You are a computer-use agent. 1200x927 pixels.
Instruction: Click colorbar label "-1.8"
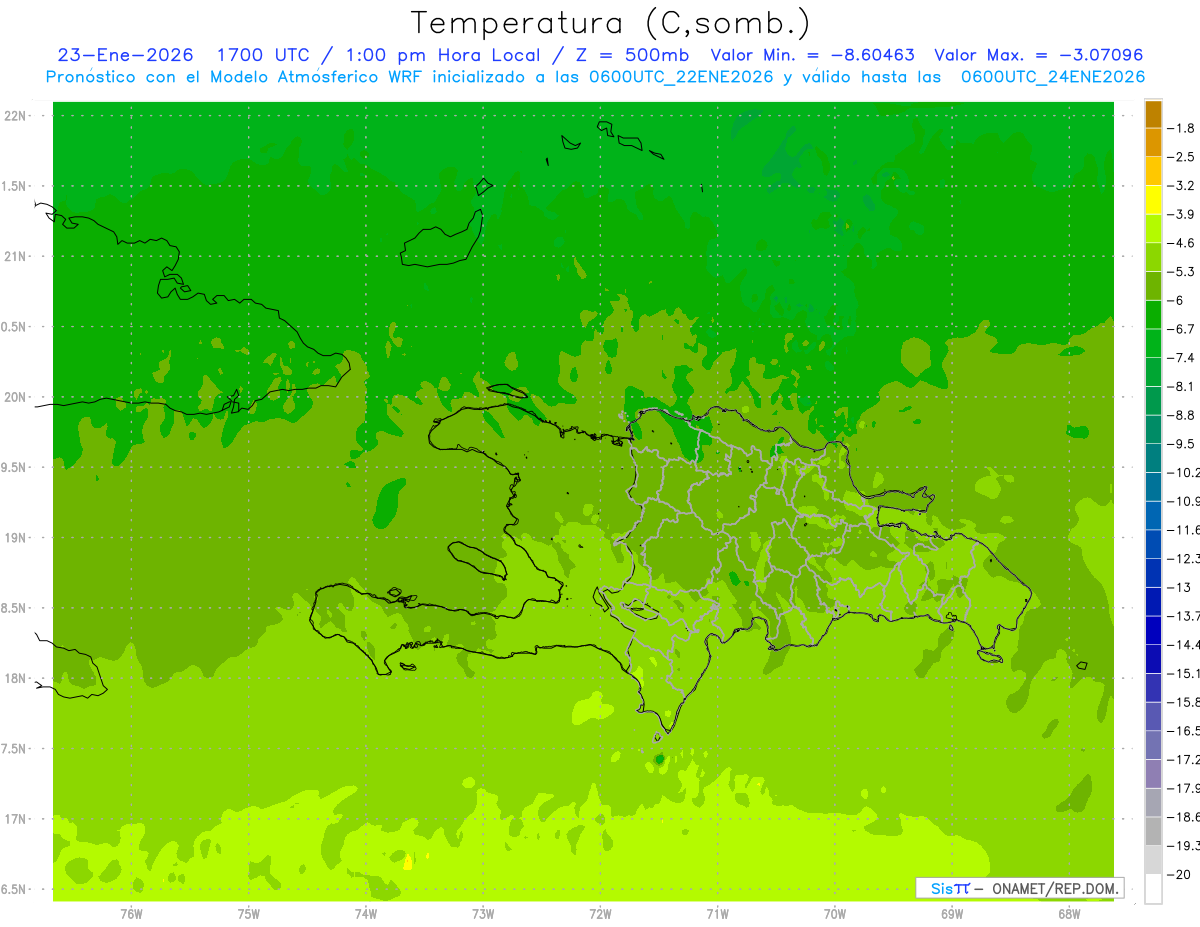[1182, 128]
